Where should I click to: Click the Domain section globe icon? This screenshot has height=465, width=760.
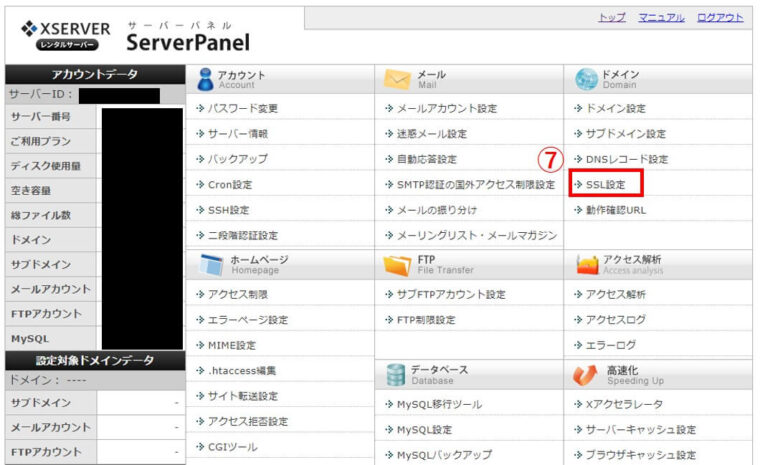tap(586, 79)
